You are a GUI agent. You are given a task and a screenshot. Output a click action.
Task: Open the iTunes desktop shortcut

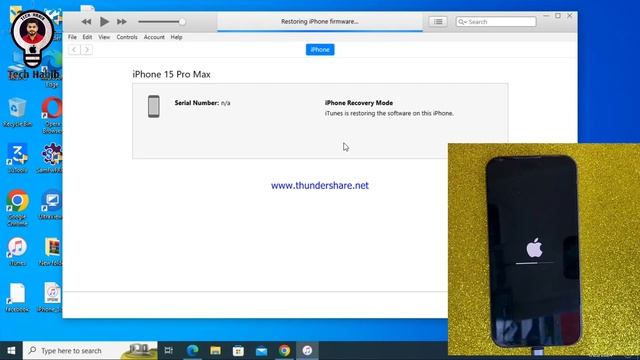click(x=17, y=252)
